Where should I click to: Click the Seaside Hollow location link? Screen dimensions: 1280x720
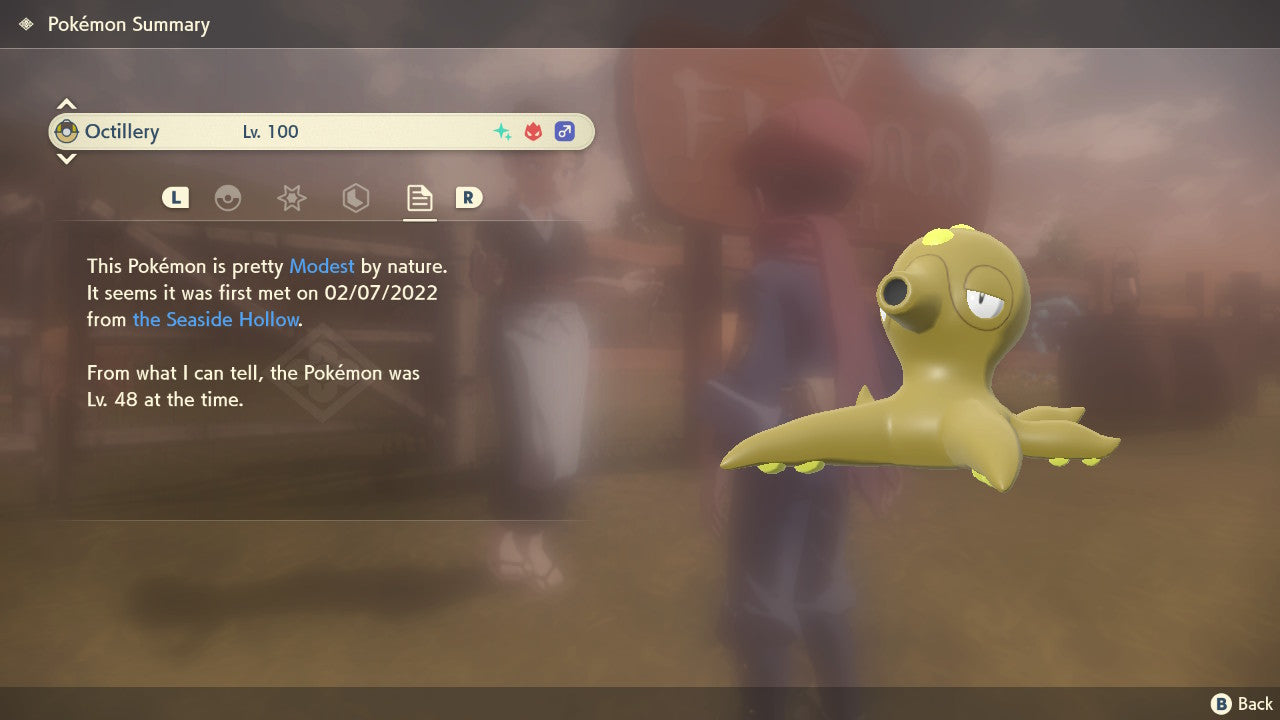(216, 320)
